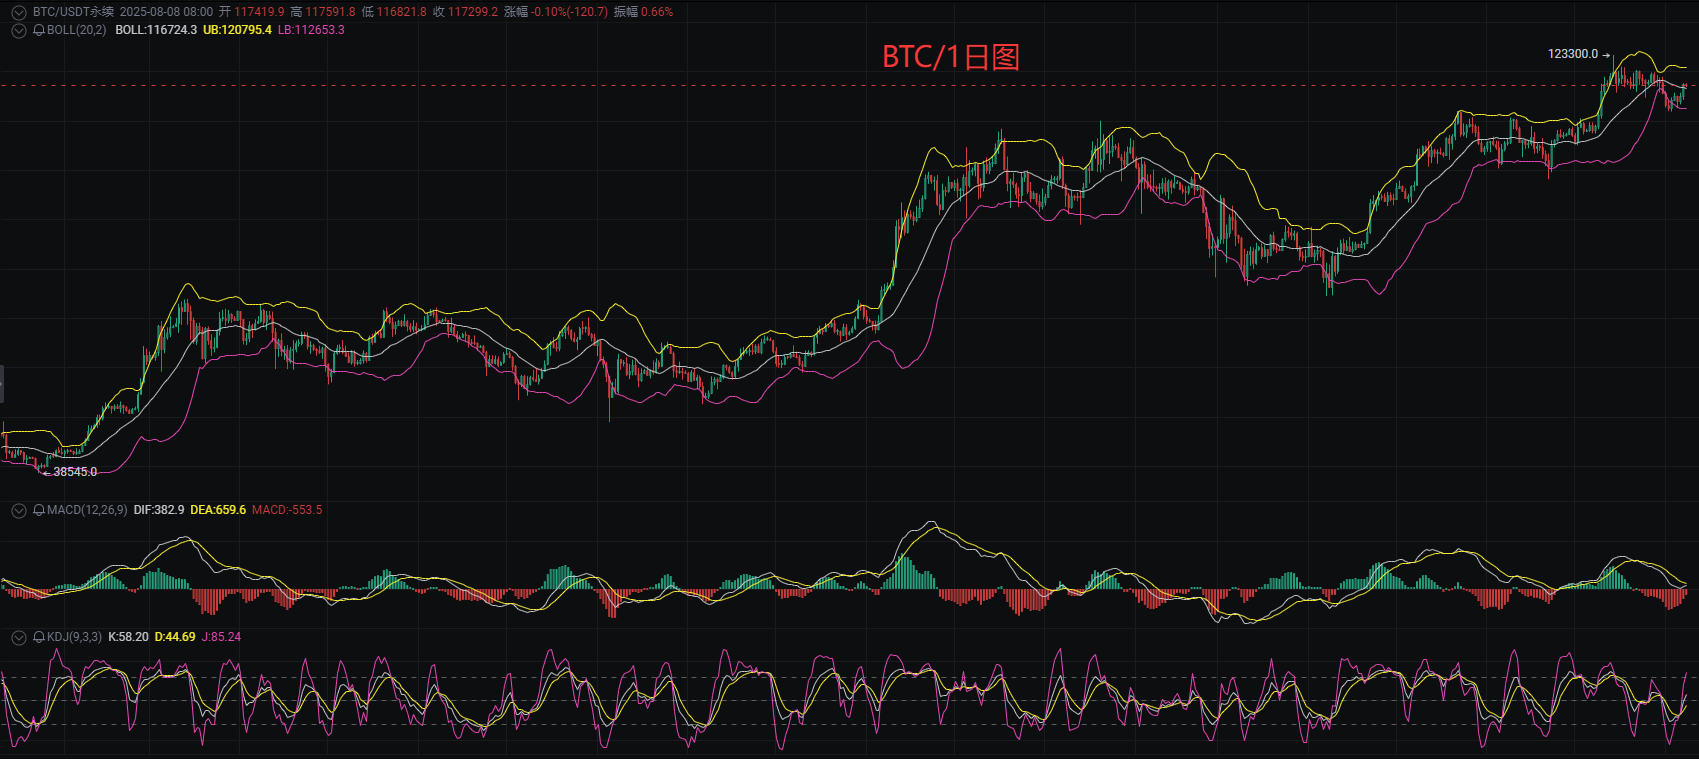Click the bell alert icon beside MACD(12,26,9)
Image resolution: width=1699 pixels, height=759 pixels.
[39, 510]
